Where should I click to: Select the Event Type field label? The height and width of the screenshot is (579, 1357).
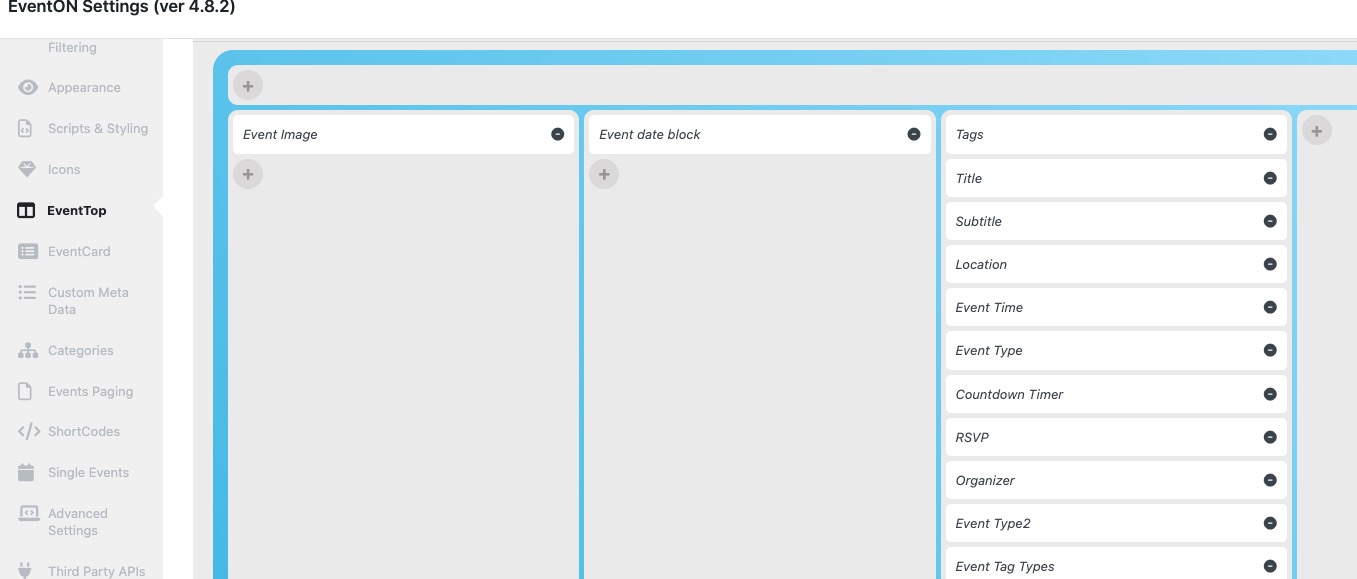[x=989, y=350]
